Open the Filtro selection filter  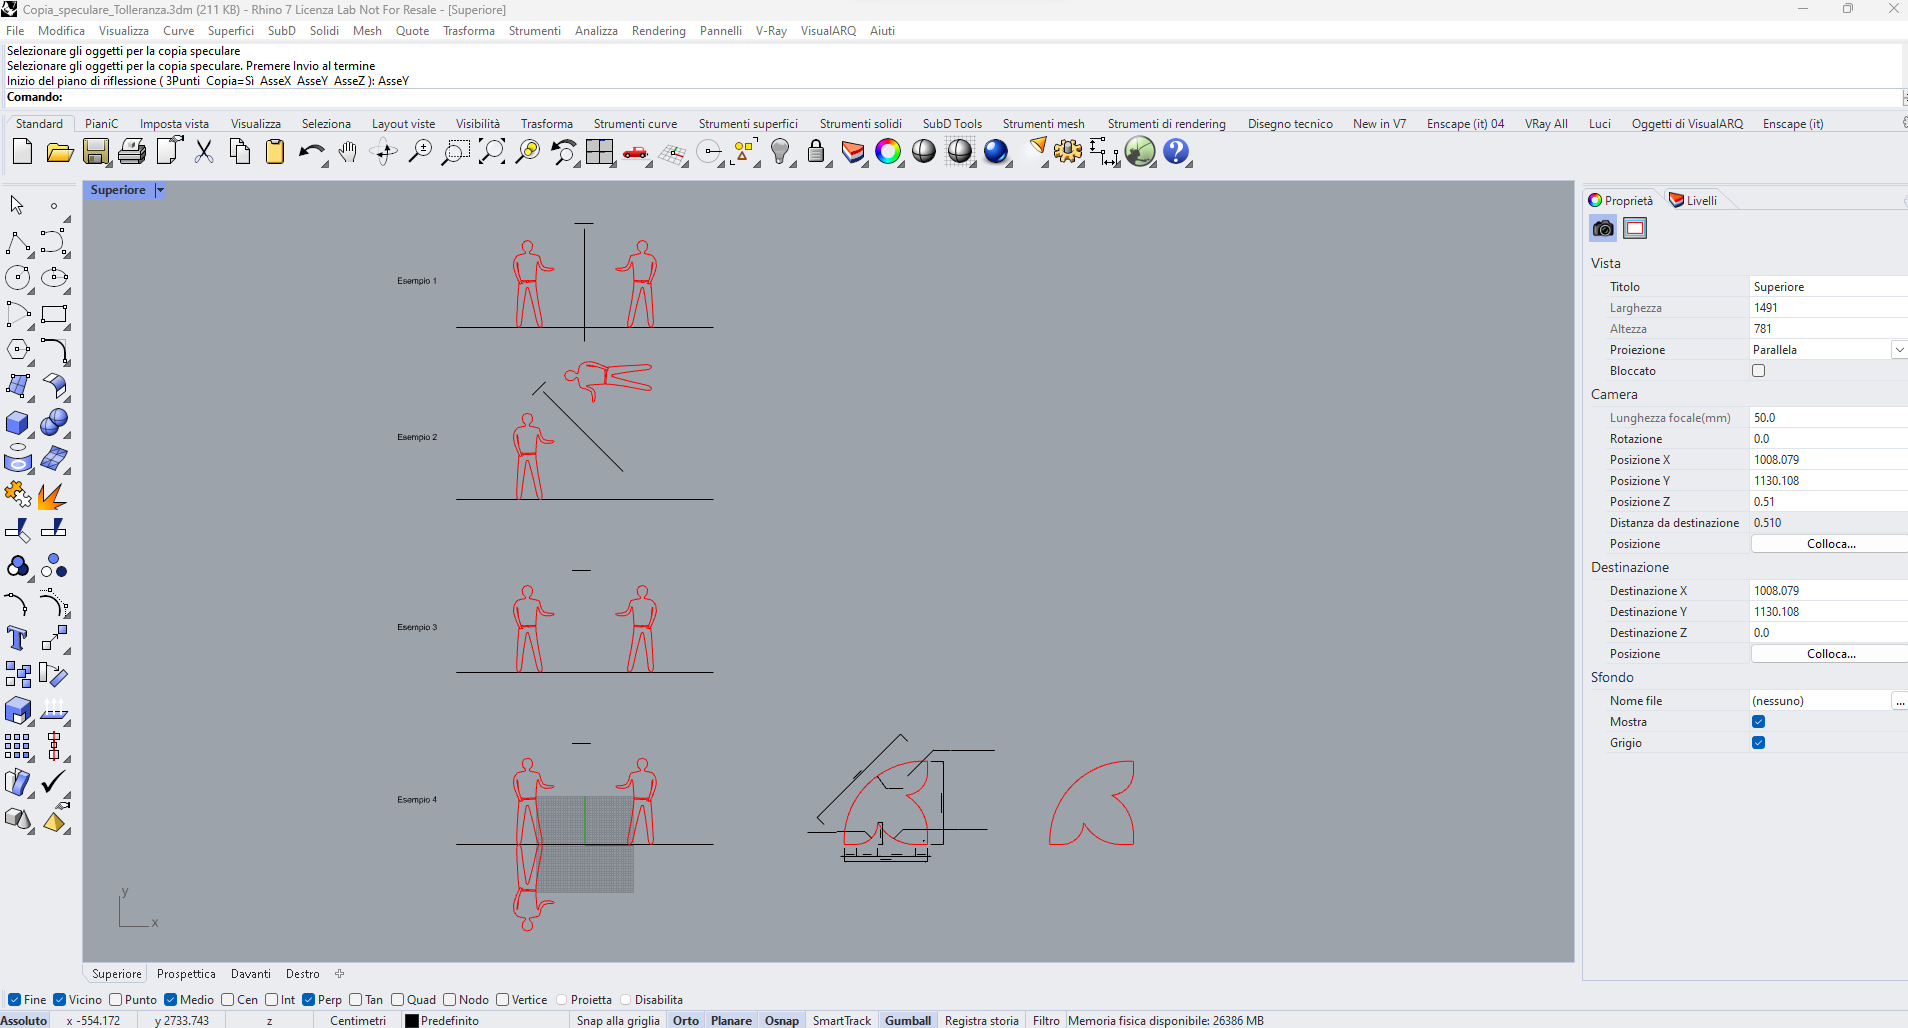[1046, 1021]
